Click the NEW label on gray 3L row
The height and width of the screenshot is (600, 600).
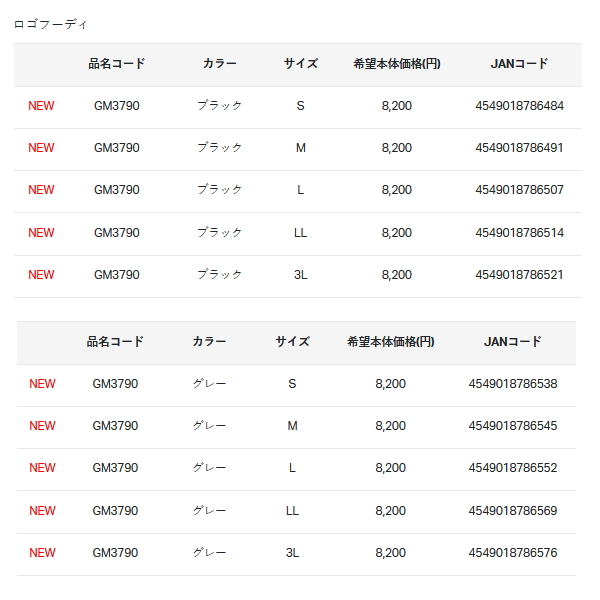point(42,553)
